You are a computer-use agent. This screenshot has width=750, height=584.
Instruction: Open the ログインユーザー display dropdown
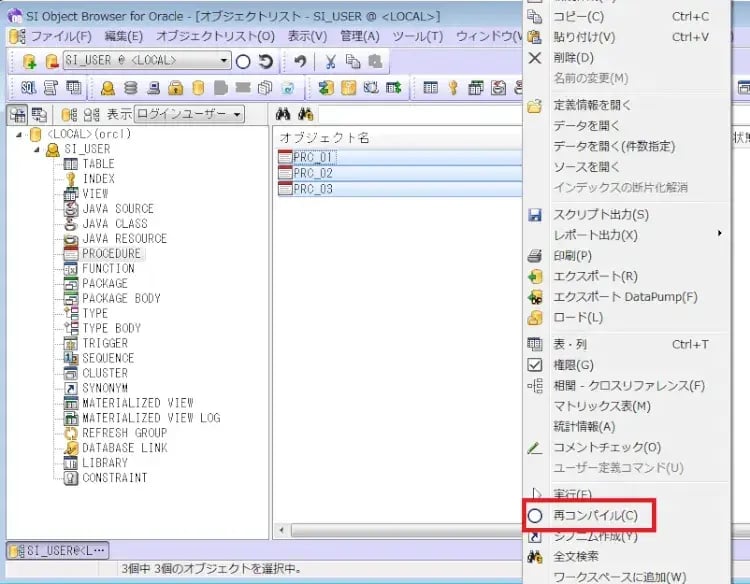click(x=237, y=114)
